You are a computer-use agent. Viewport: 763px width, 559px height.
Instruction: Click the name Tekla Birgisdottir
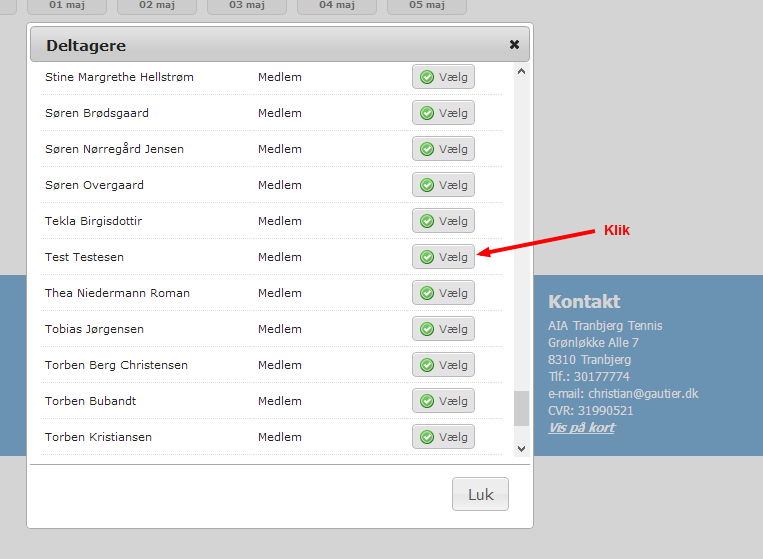point(93,221)
